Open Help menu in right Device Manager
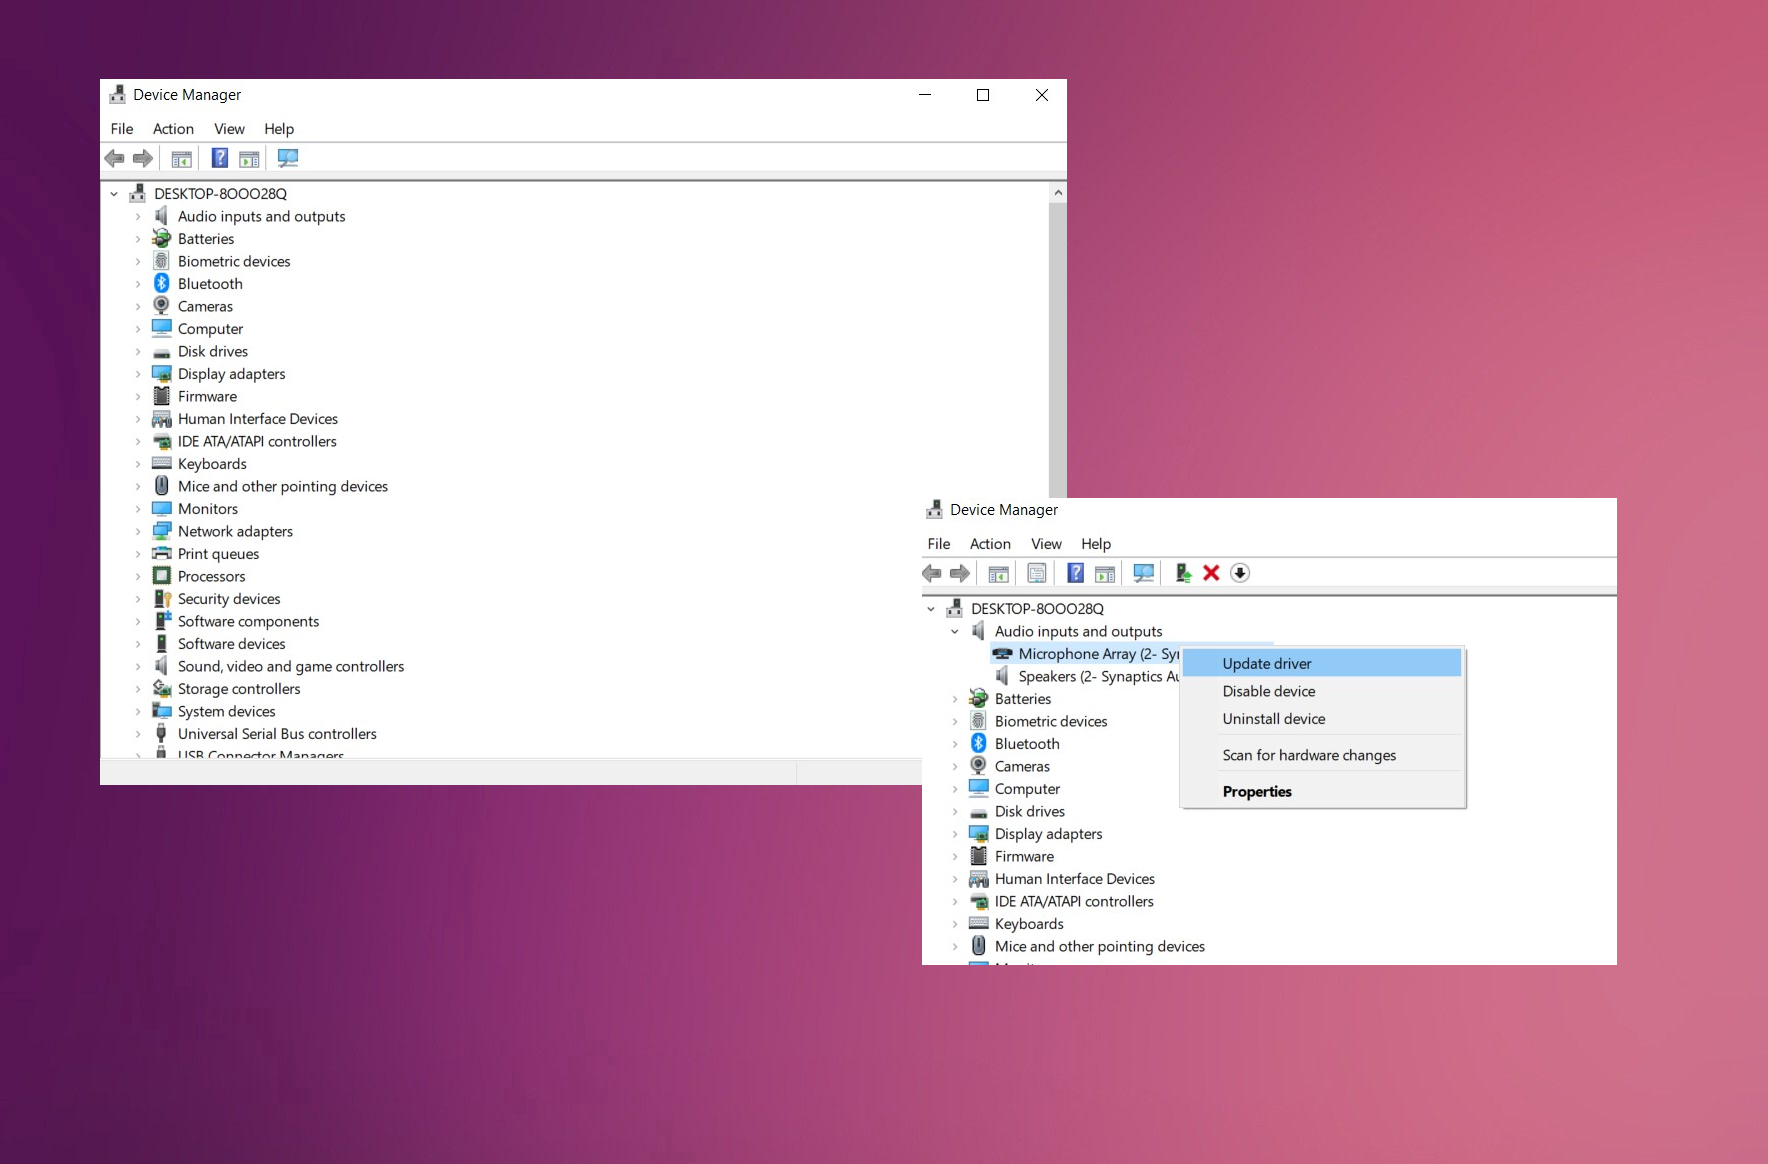Screen dimensions: 1768x1164 pos(1096,544)
